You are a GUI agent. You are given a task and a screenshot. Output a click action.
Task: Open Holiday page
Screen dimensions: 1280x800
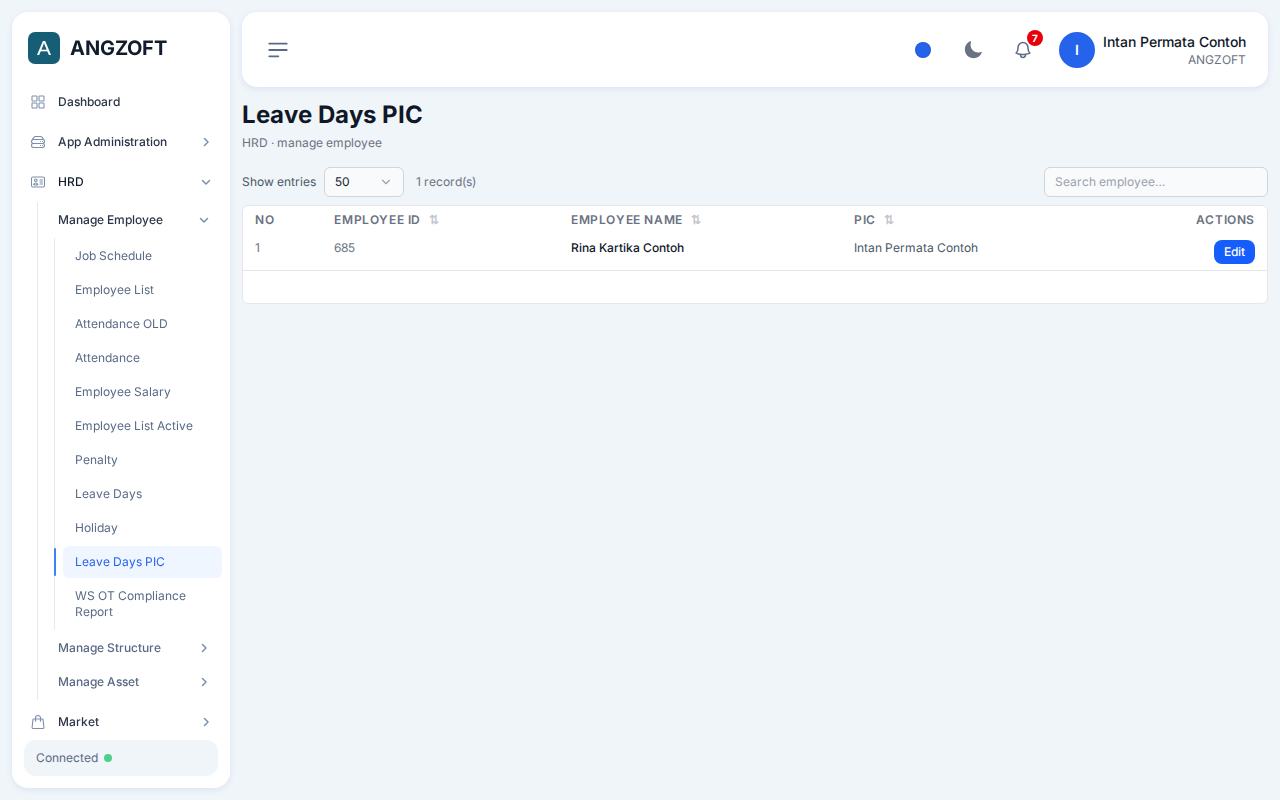tap(142, 528)
